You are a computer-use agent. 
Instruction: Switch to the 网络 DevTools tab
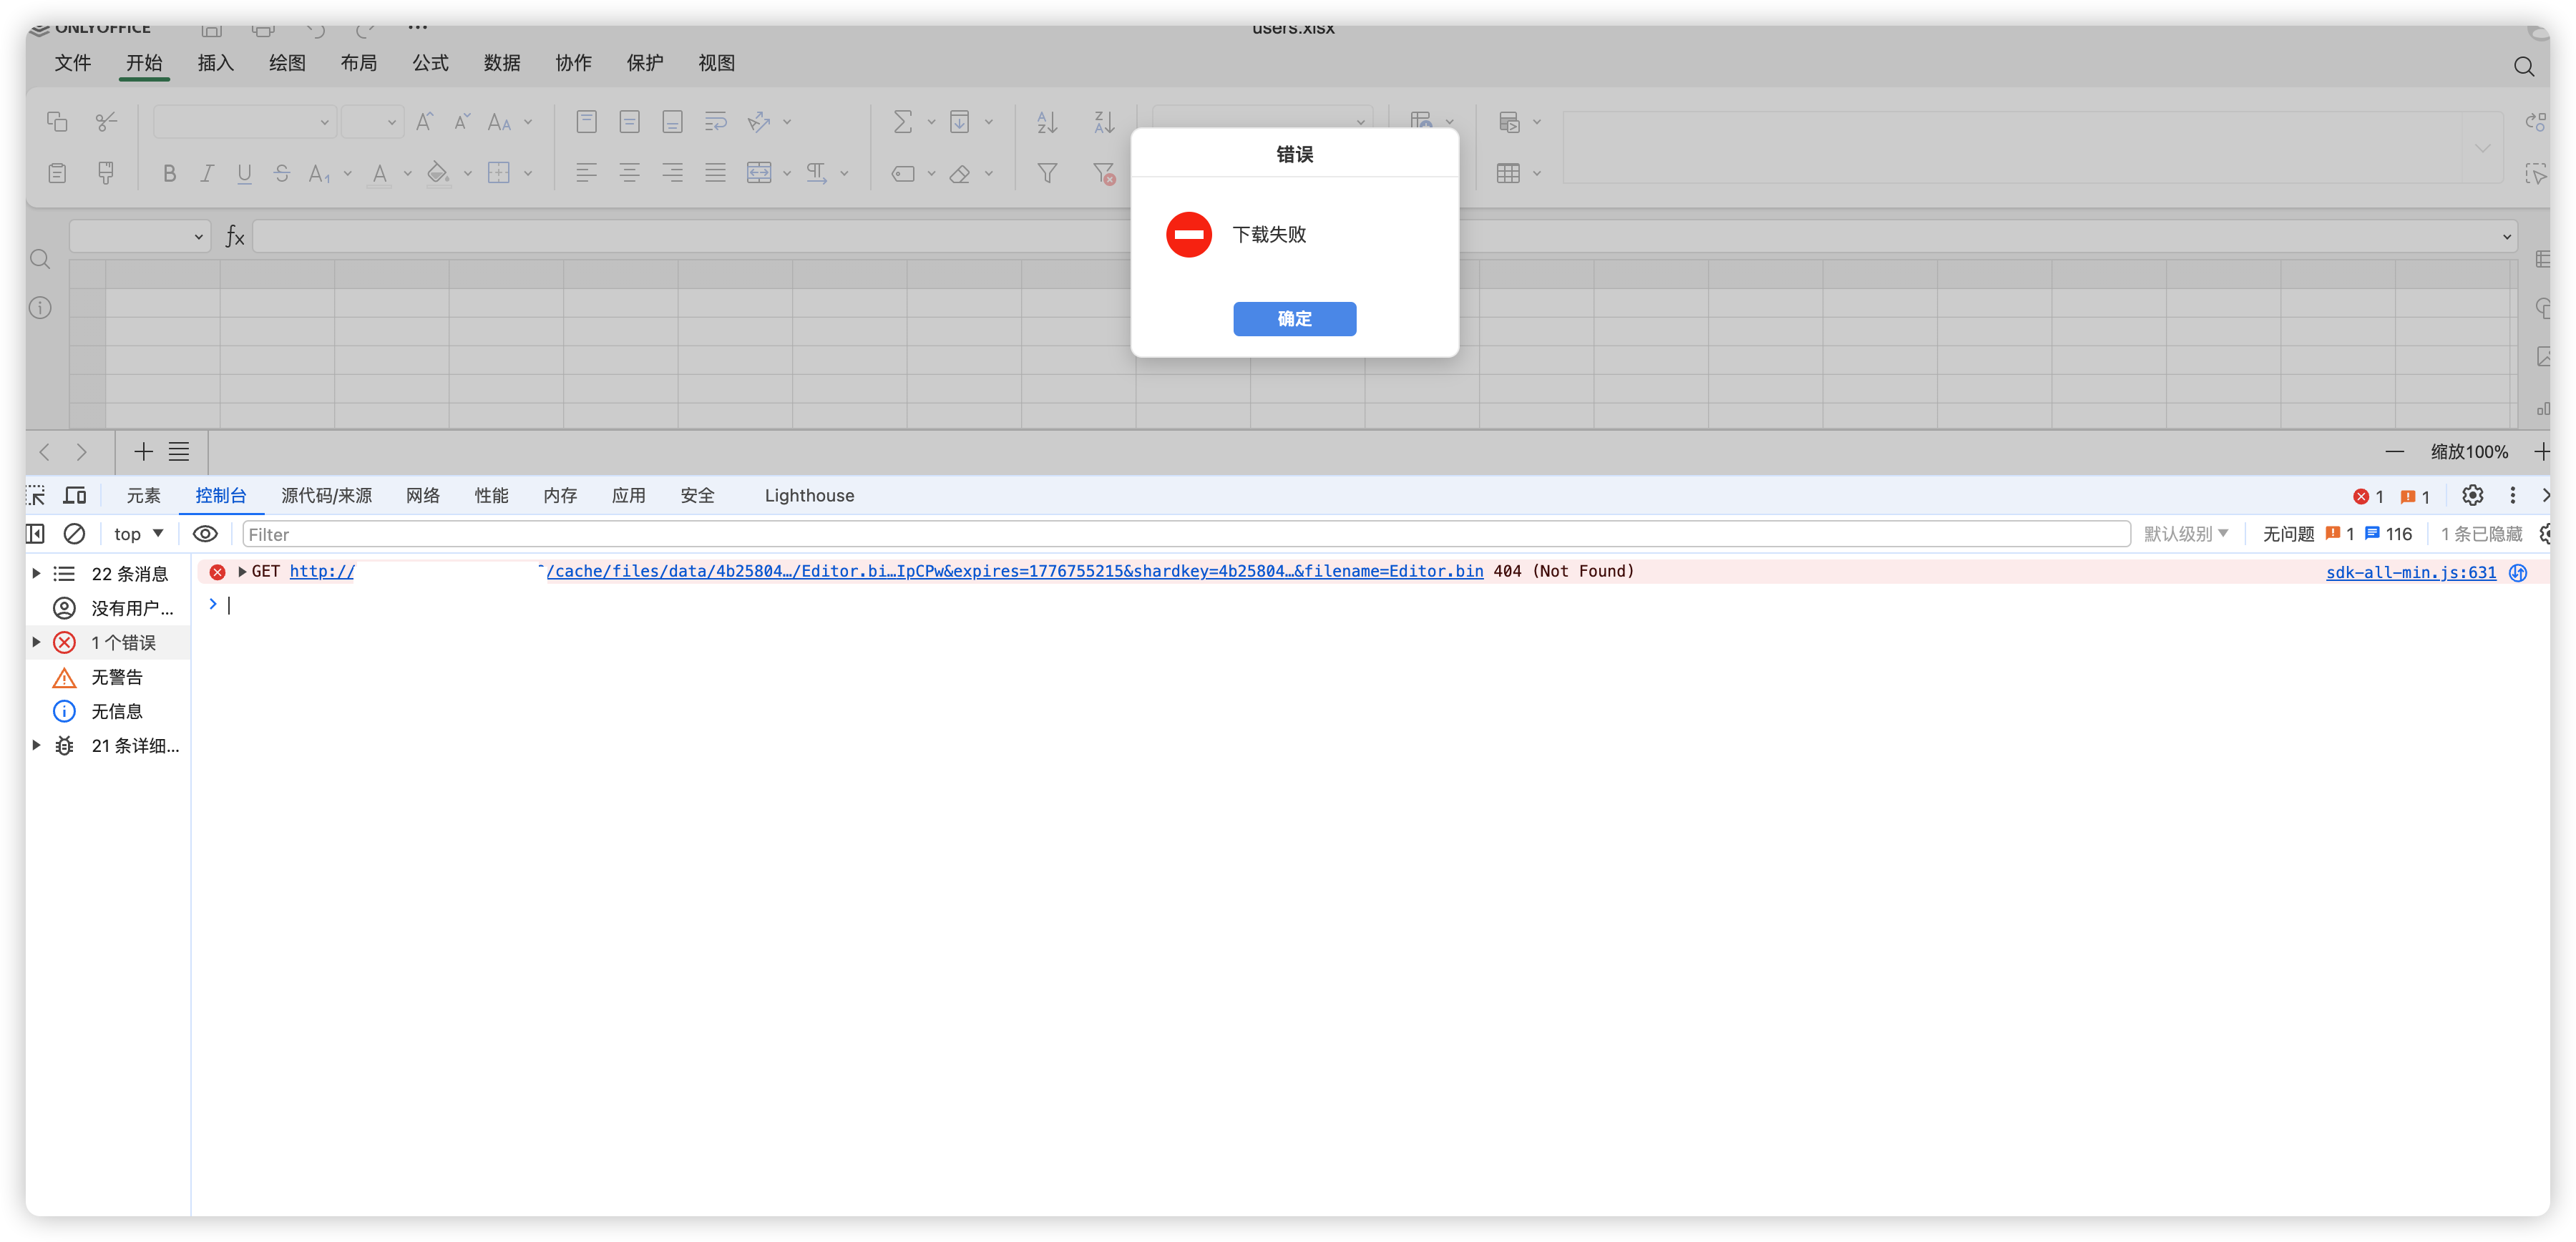pyautogui.click(x=422, y=496)
